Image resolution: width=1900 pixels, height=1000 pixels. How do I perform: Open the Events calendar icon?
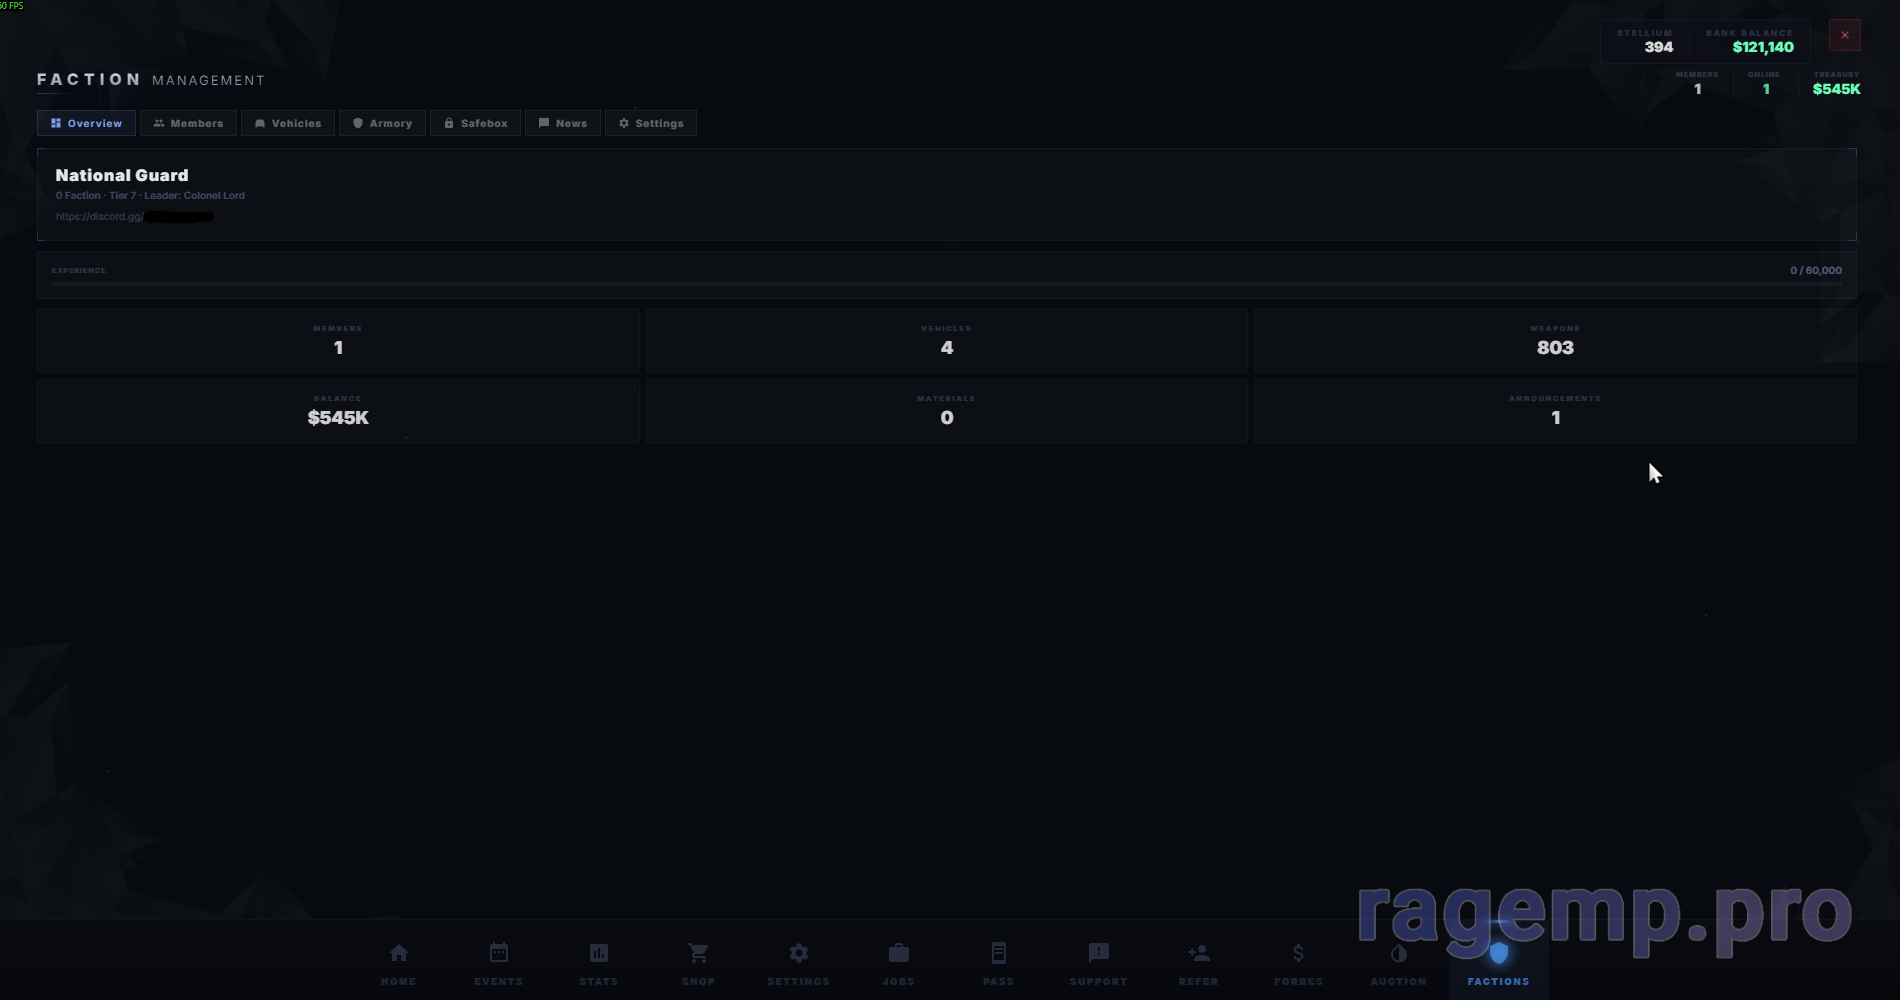coord(498,954)
